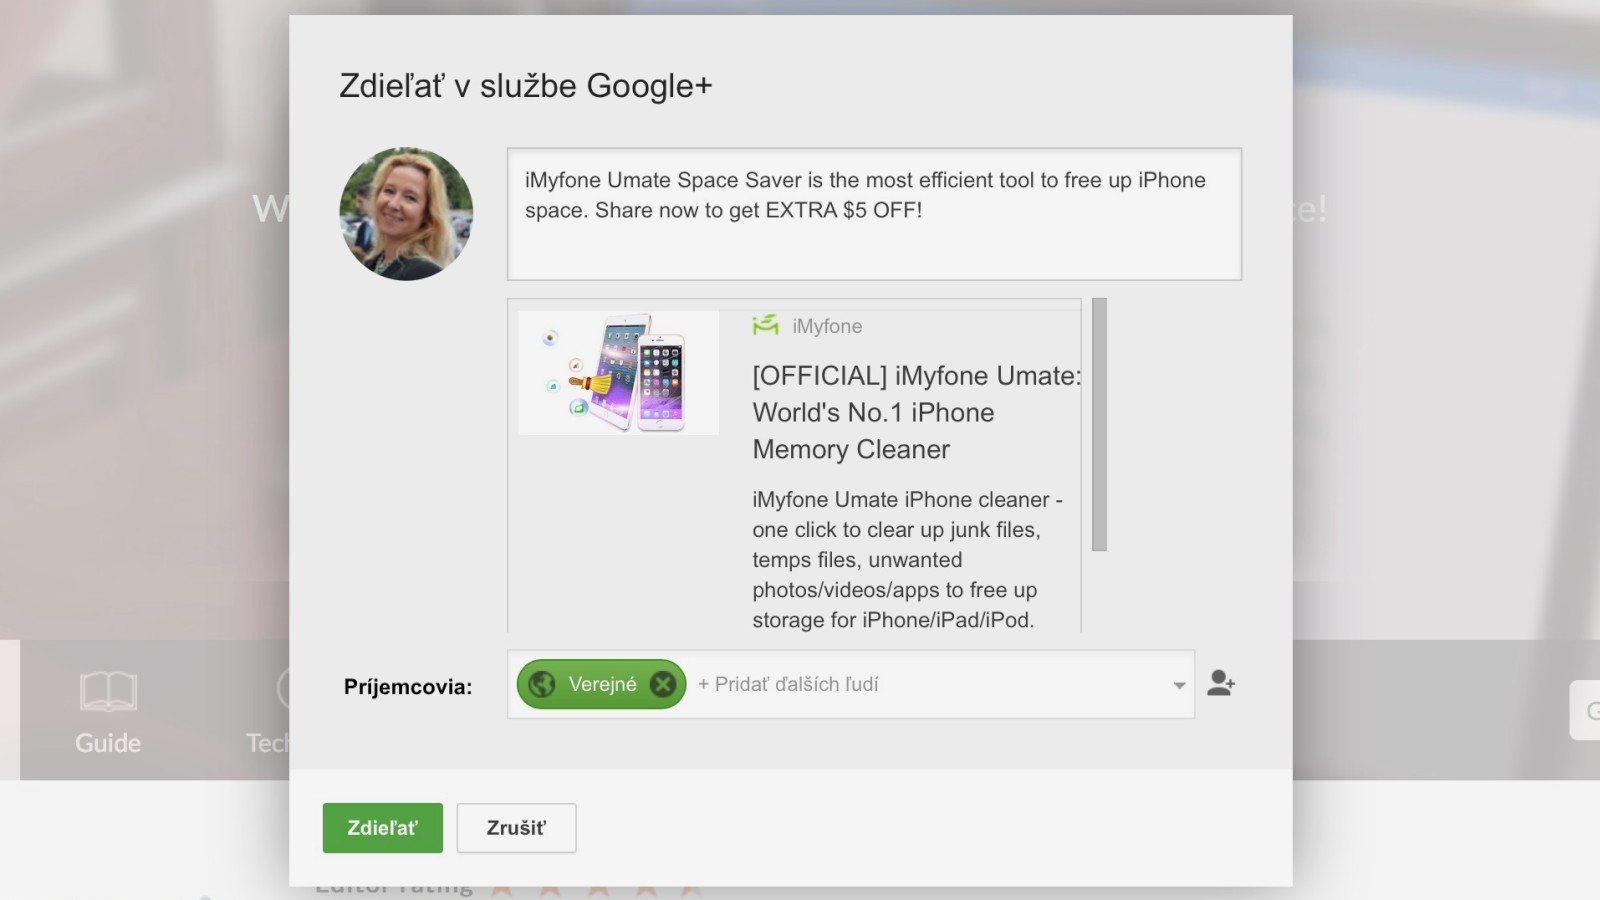Remove the Verejné recipient chip
Image resolution: width=1600 pixels, height=900 pixels.
click(x=662, y=684)
